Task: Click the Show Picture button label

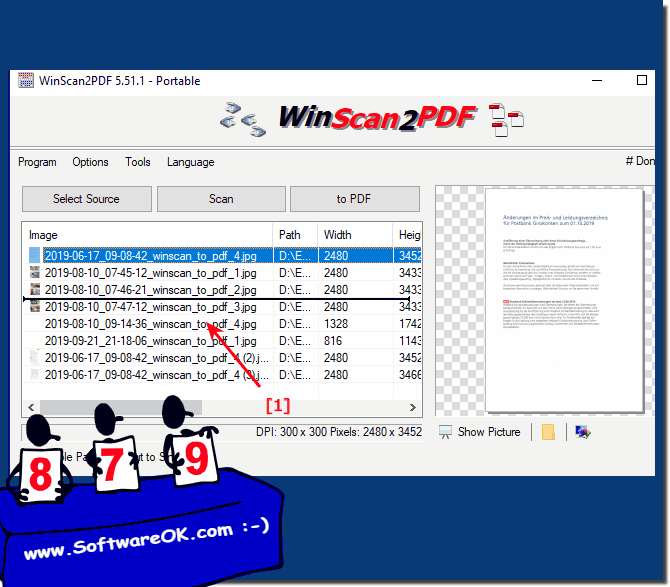Action: click(x=489, y=432)
